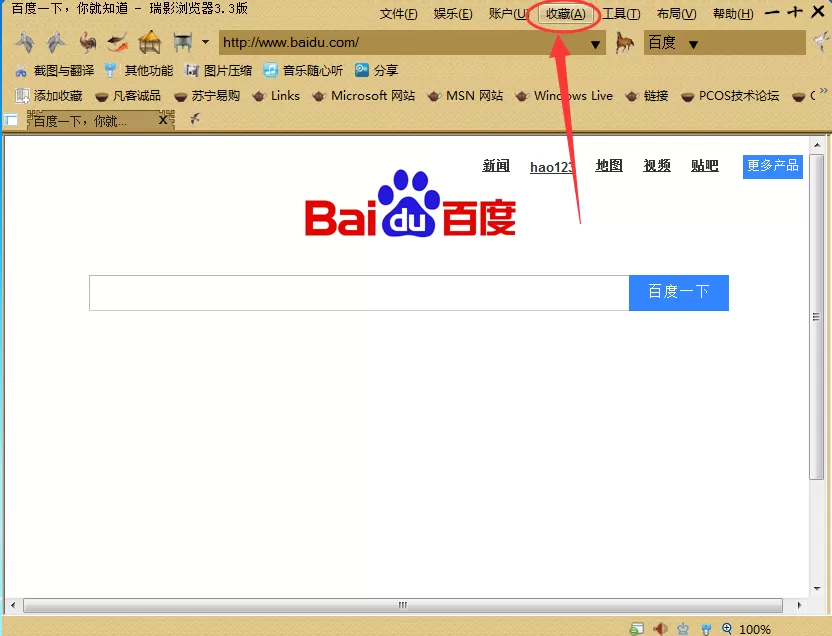Click vertical scrollbar down arrow
The width and height of the screenshot is (832, 636).
[x=817, y=588]
